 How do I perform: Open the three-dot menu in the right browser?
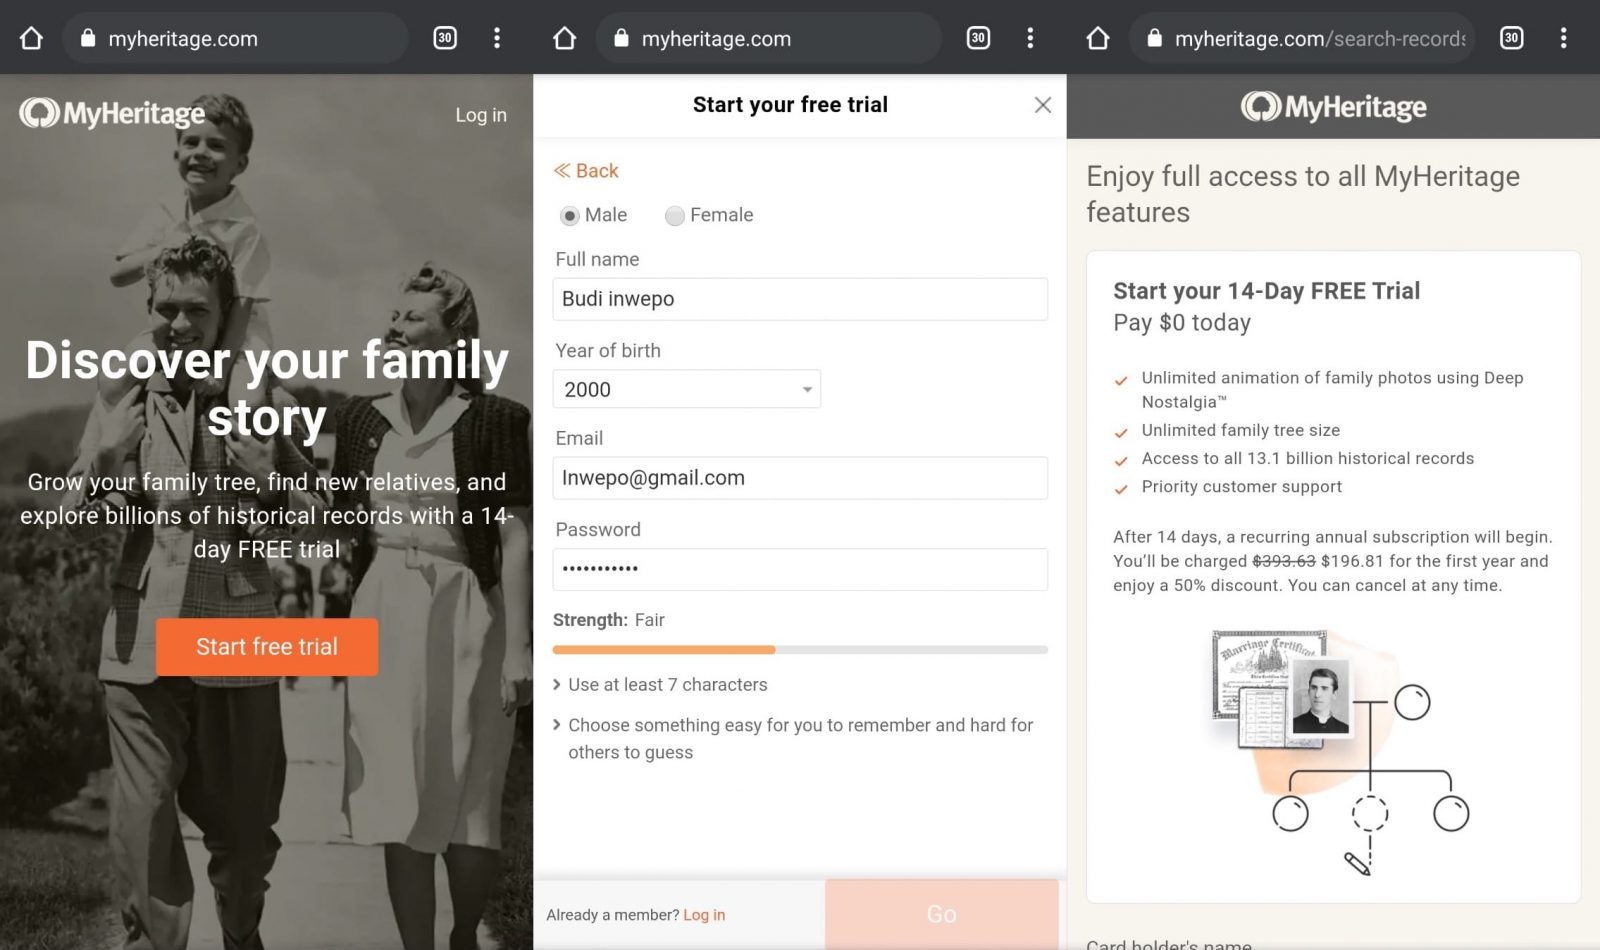coord(1563,38)
